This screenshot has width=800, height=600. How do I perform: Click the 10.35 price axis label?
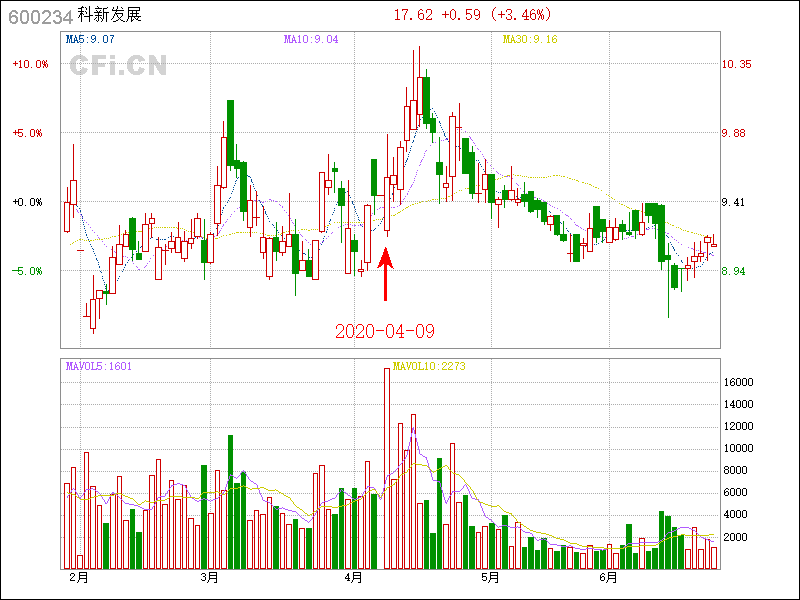click(737, 64)
